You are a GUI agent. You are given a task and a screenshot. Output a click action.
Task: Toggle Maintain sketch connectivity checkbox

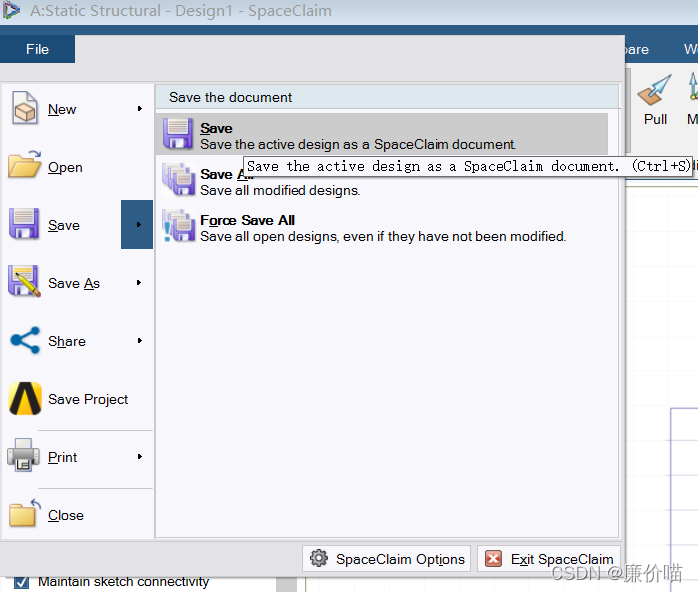click(x=21, y=583)
